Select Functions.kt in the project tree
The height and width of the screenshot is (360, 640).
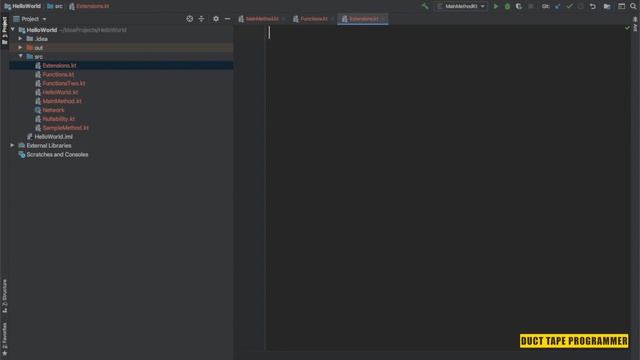pos(58,74)
